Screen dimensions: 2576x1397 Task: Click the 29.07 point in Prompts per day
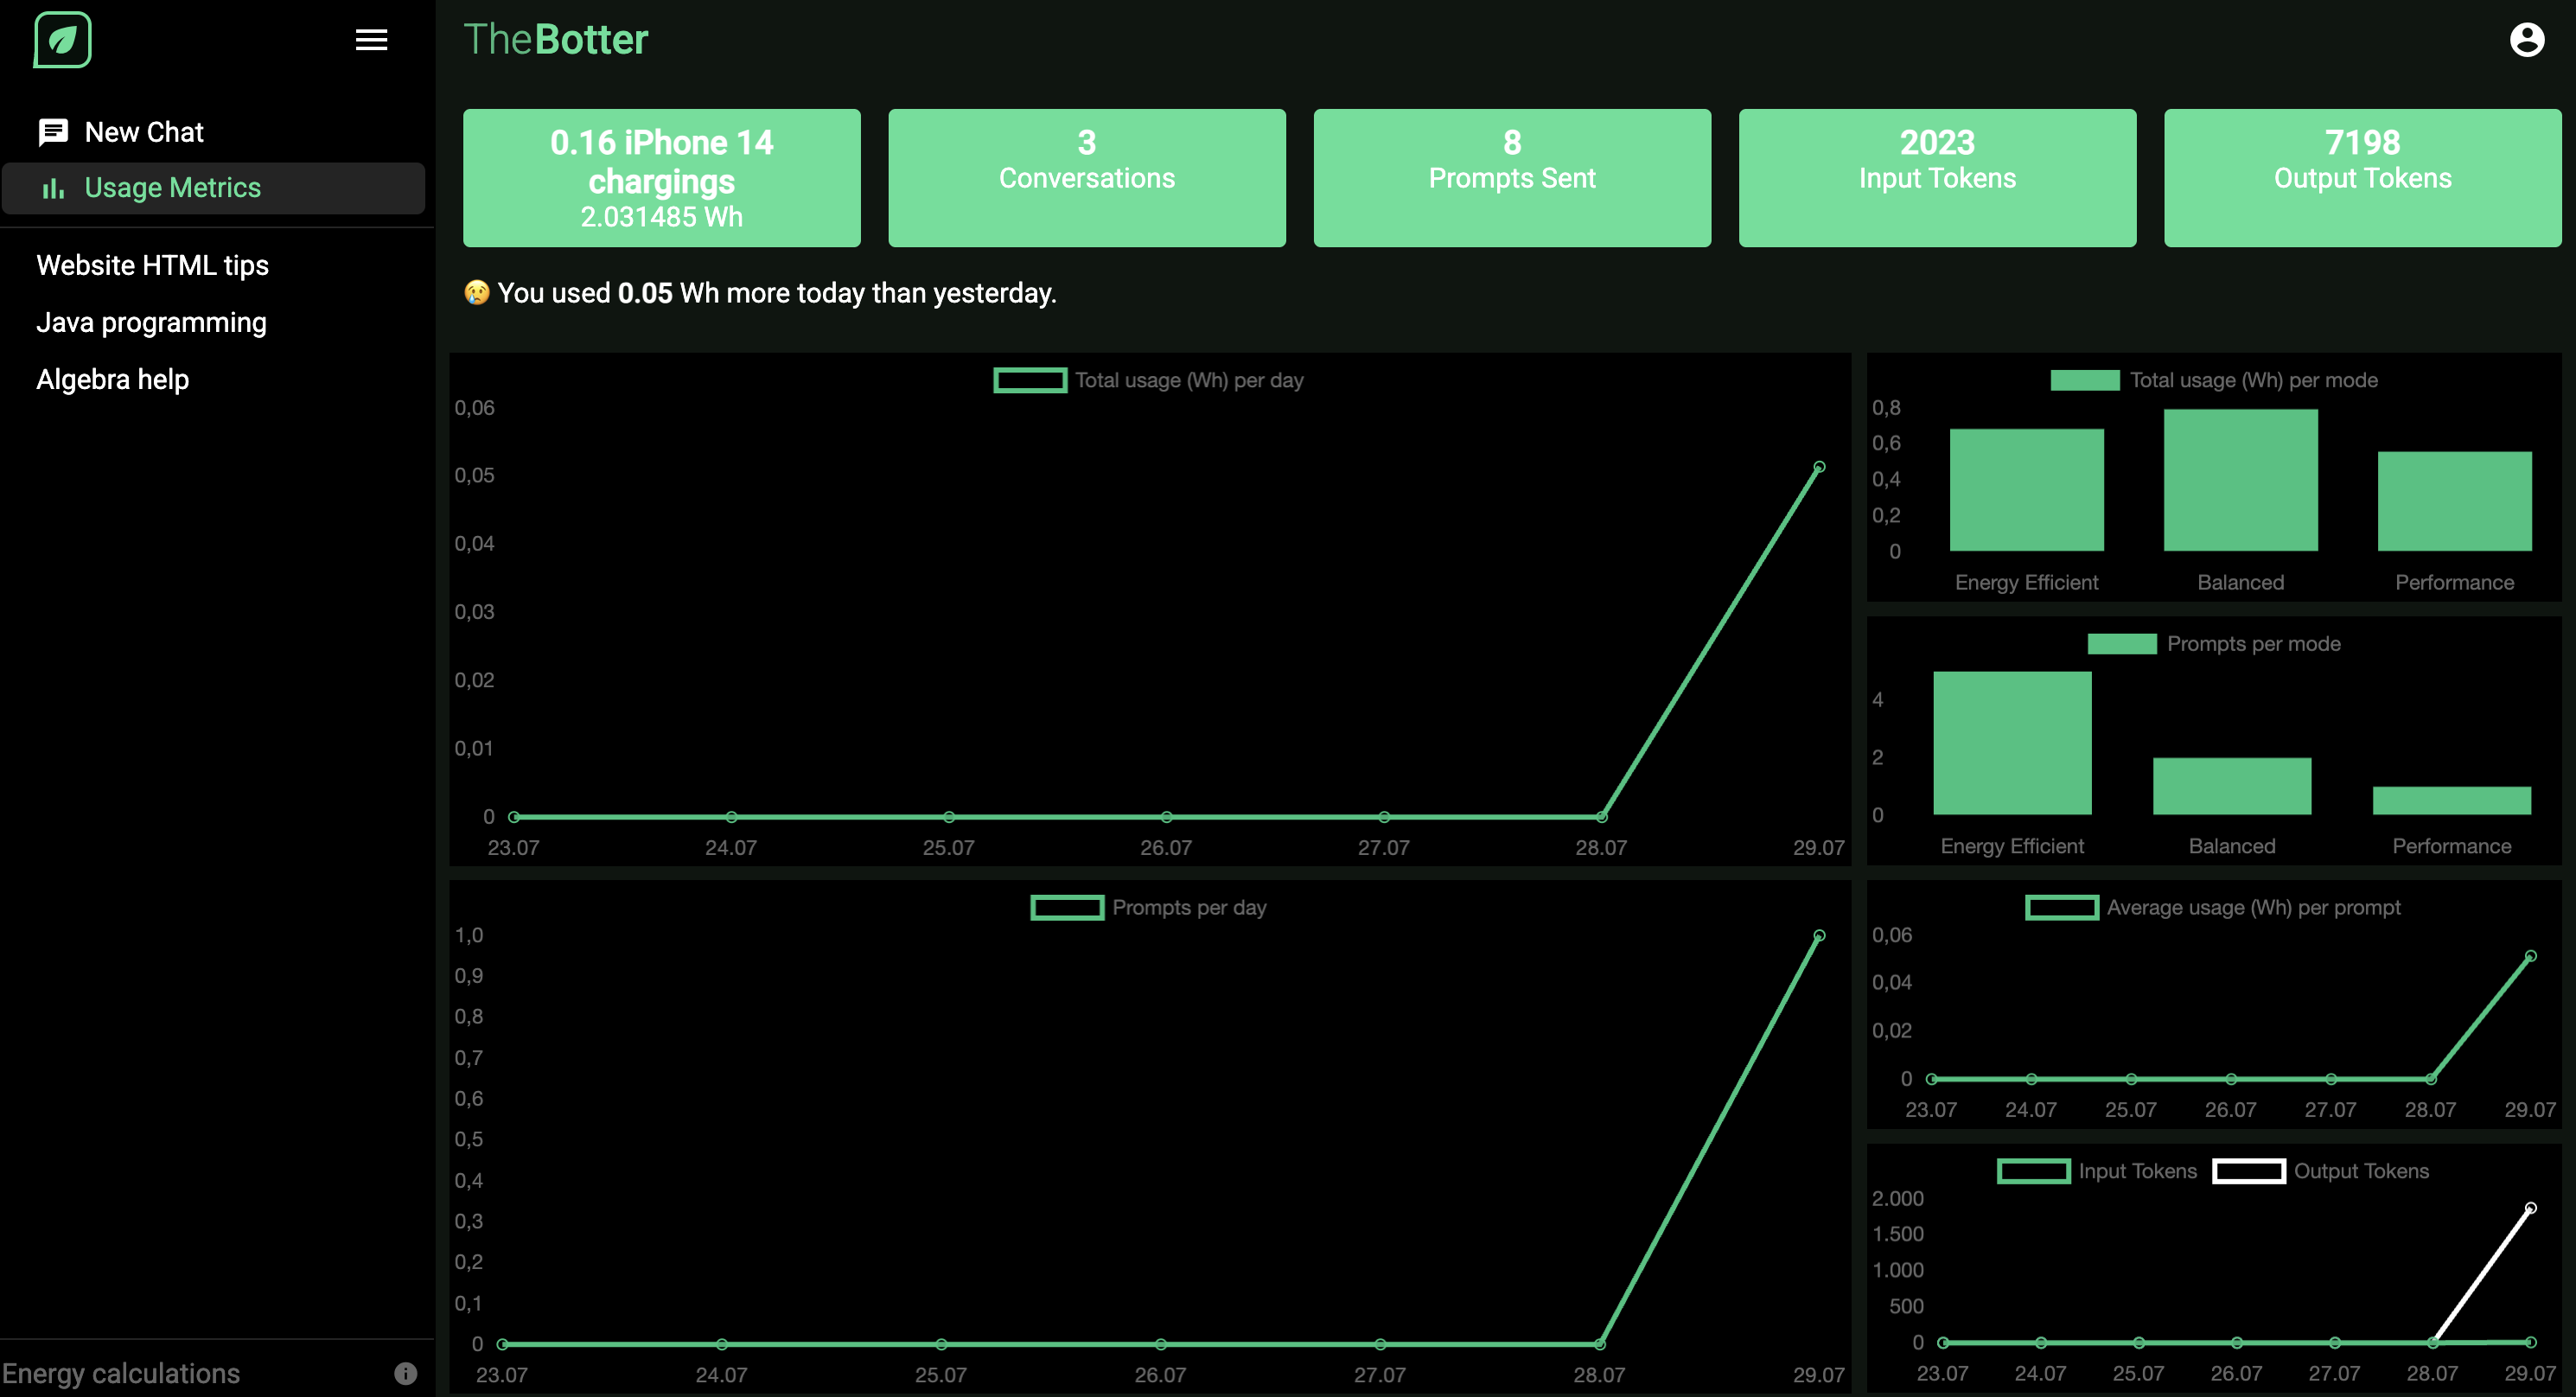pos(1819,936)
